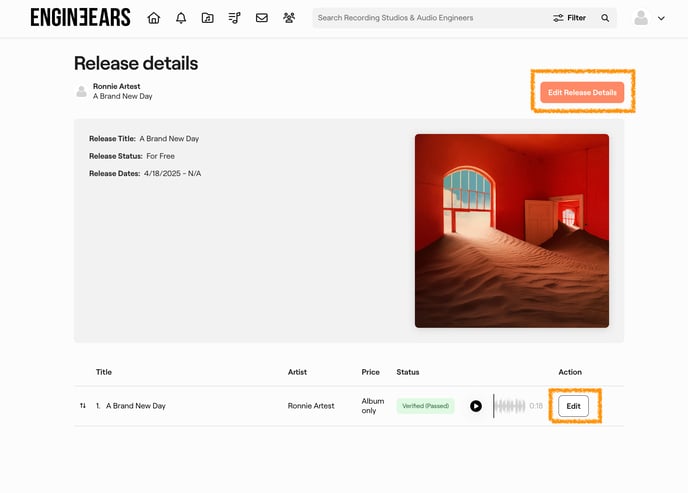Screen dimensions: 688x493
Task: Open the music folder icon
Action: (x=207, y=18)
